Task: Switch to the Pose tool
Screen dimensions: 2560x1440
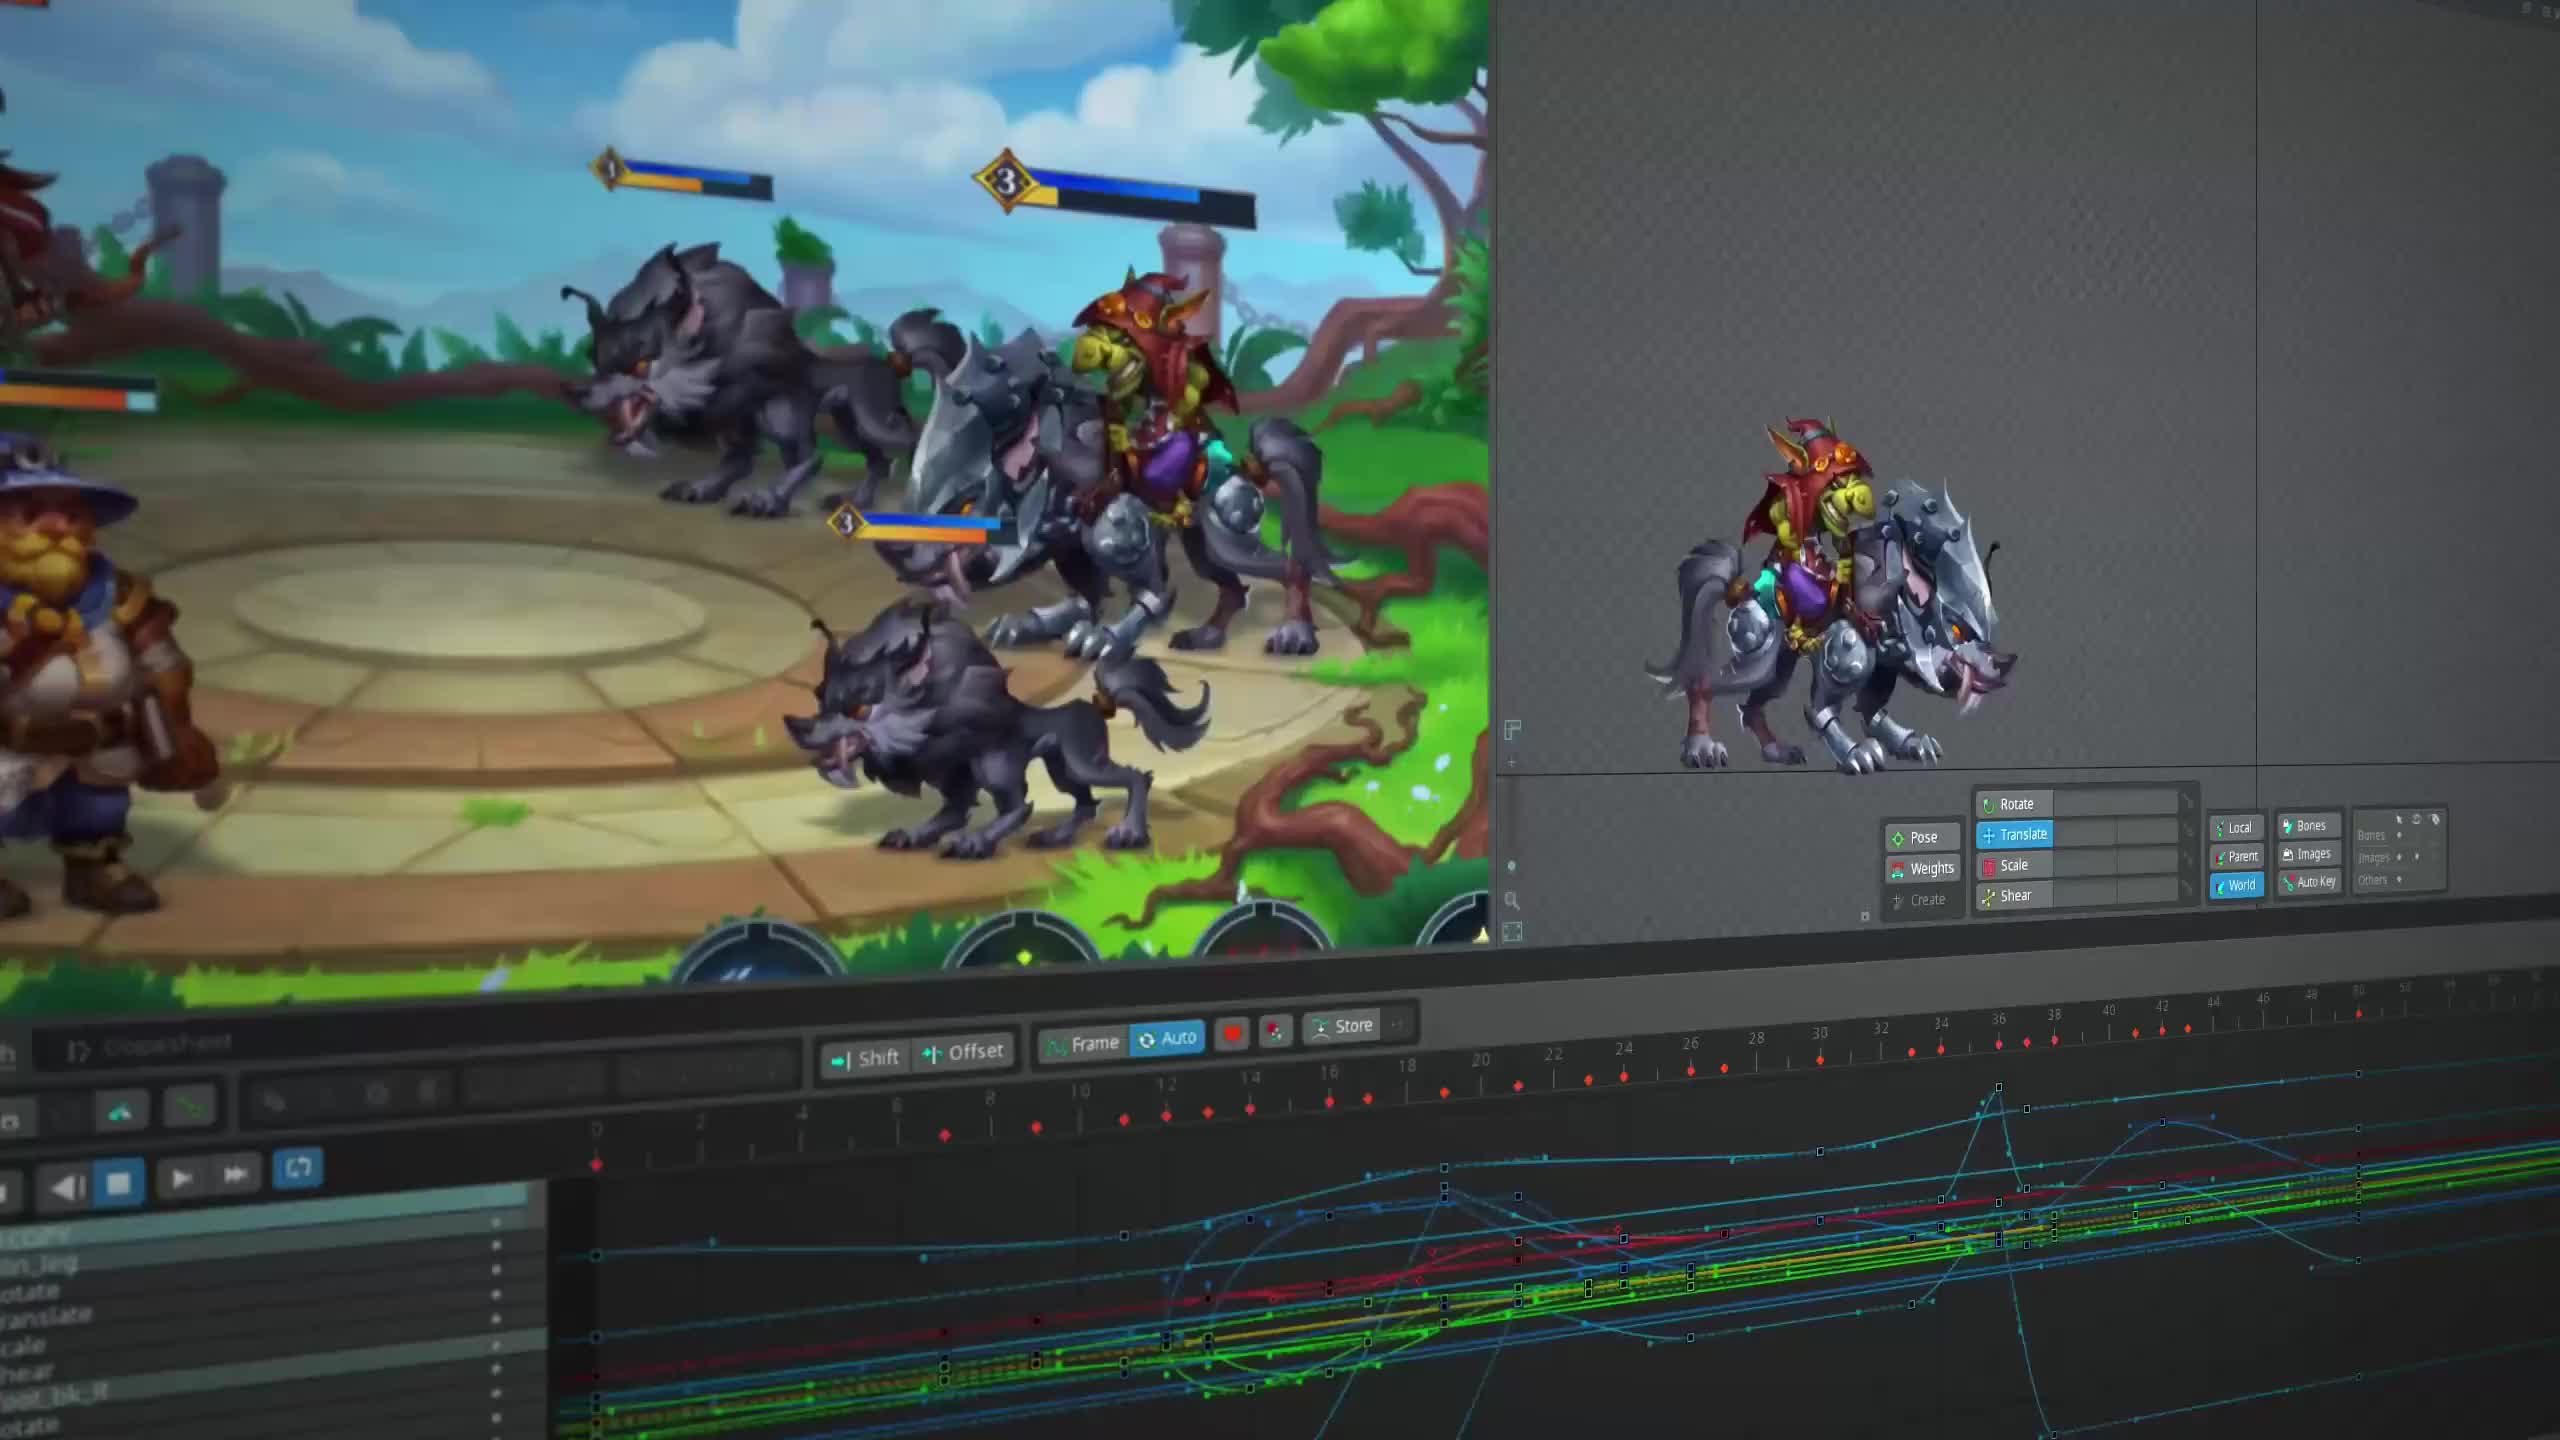Action: (1922, 838)
